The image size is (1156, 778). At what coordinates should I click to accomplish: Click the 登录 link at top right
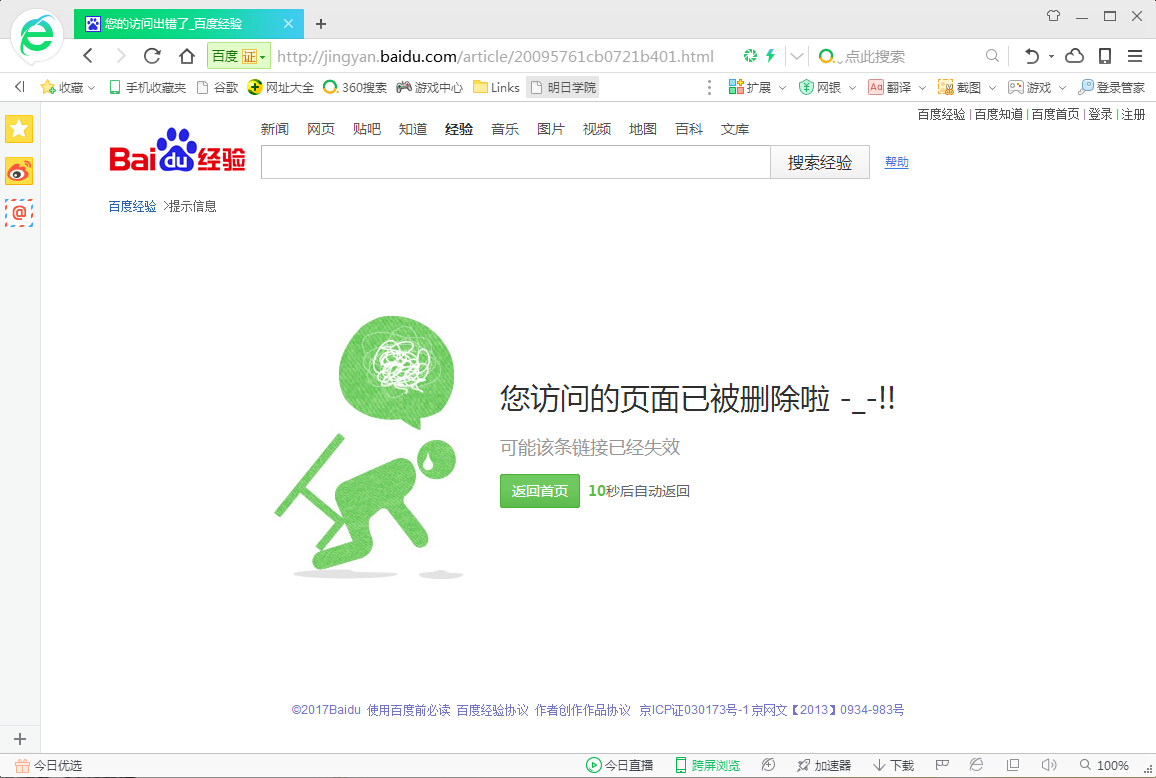(x=1100, y=114)
